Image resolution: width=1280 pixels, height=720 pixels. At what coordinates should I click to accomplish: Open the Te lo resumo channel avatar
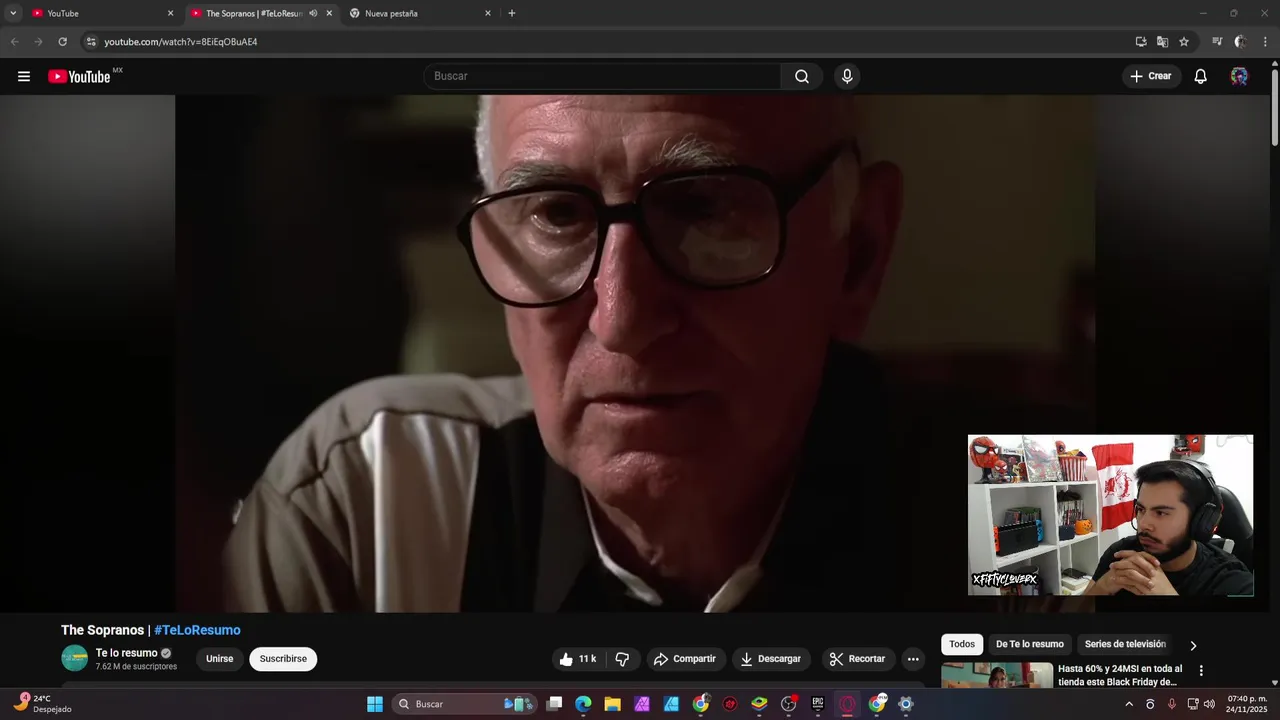[75, 658]
